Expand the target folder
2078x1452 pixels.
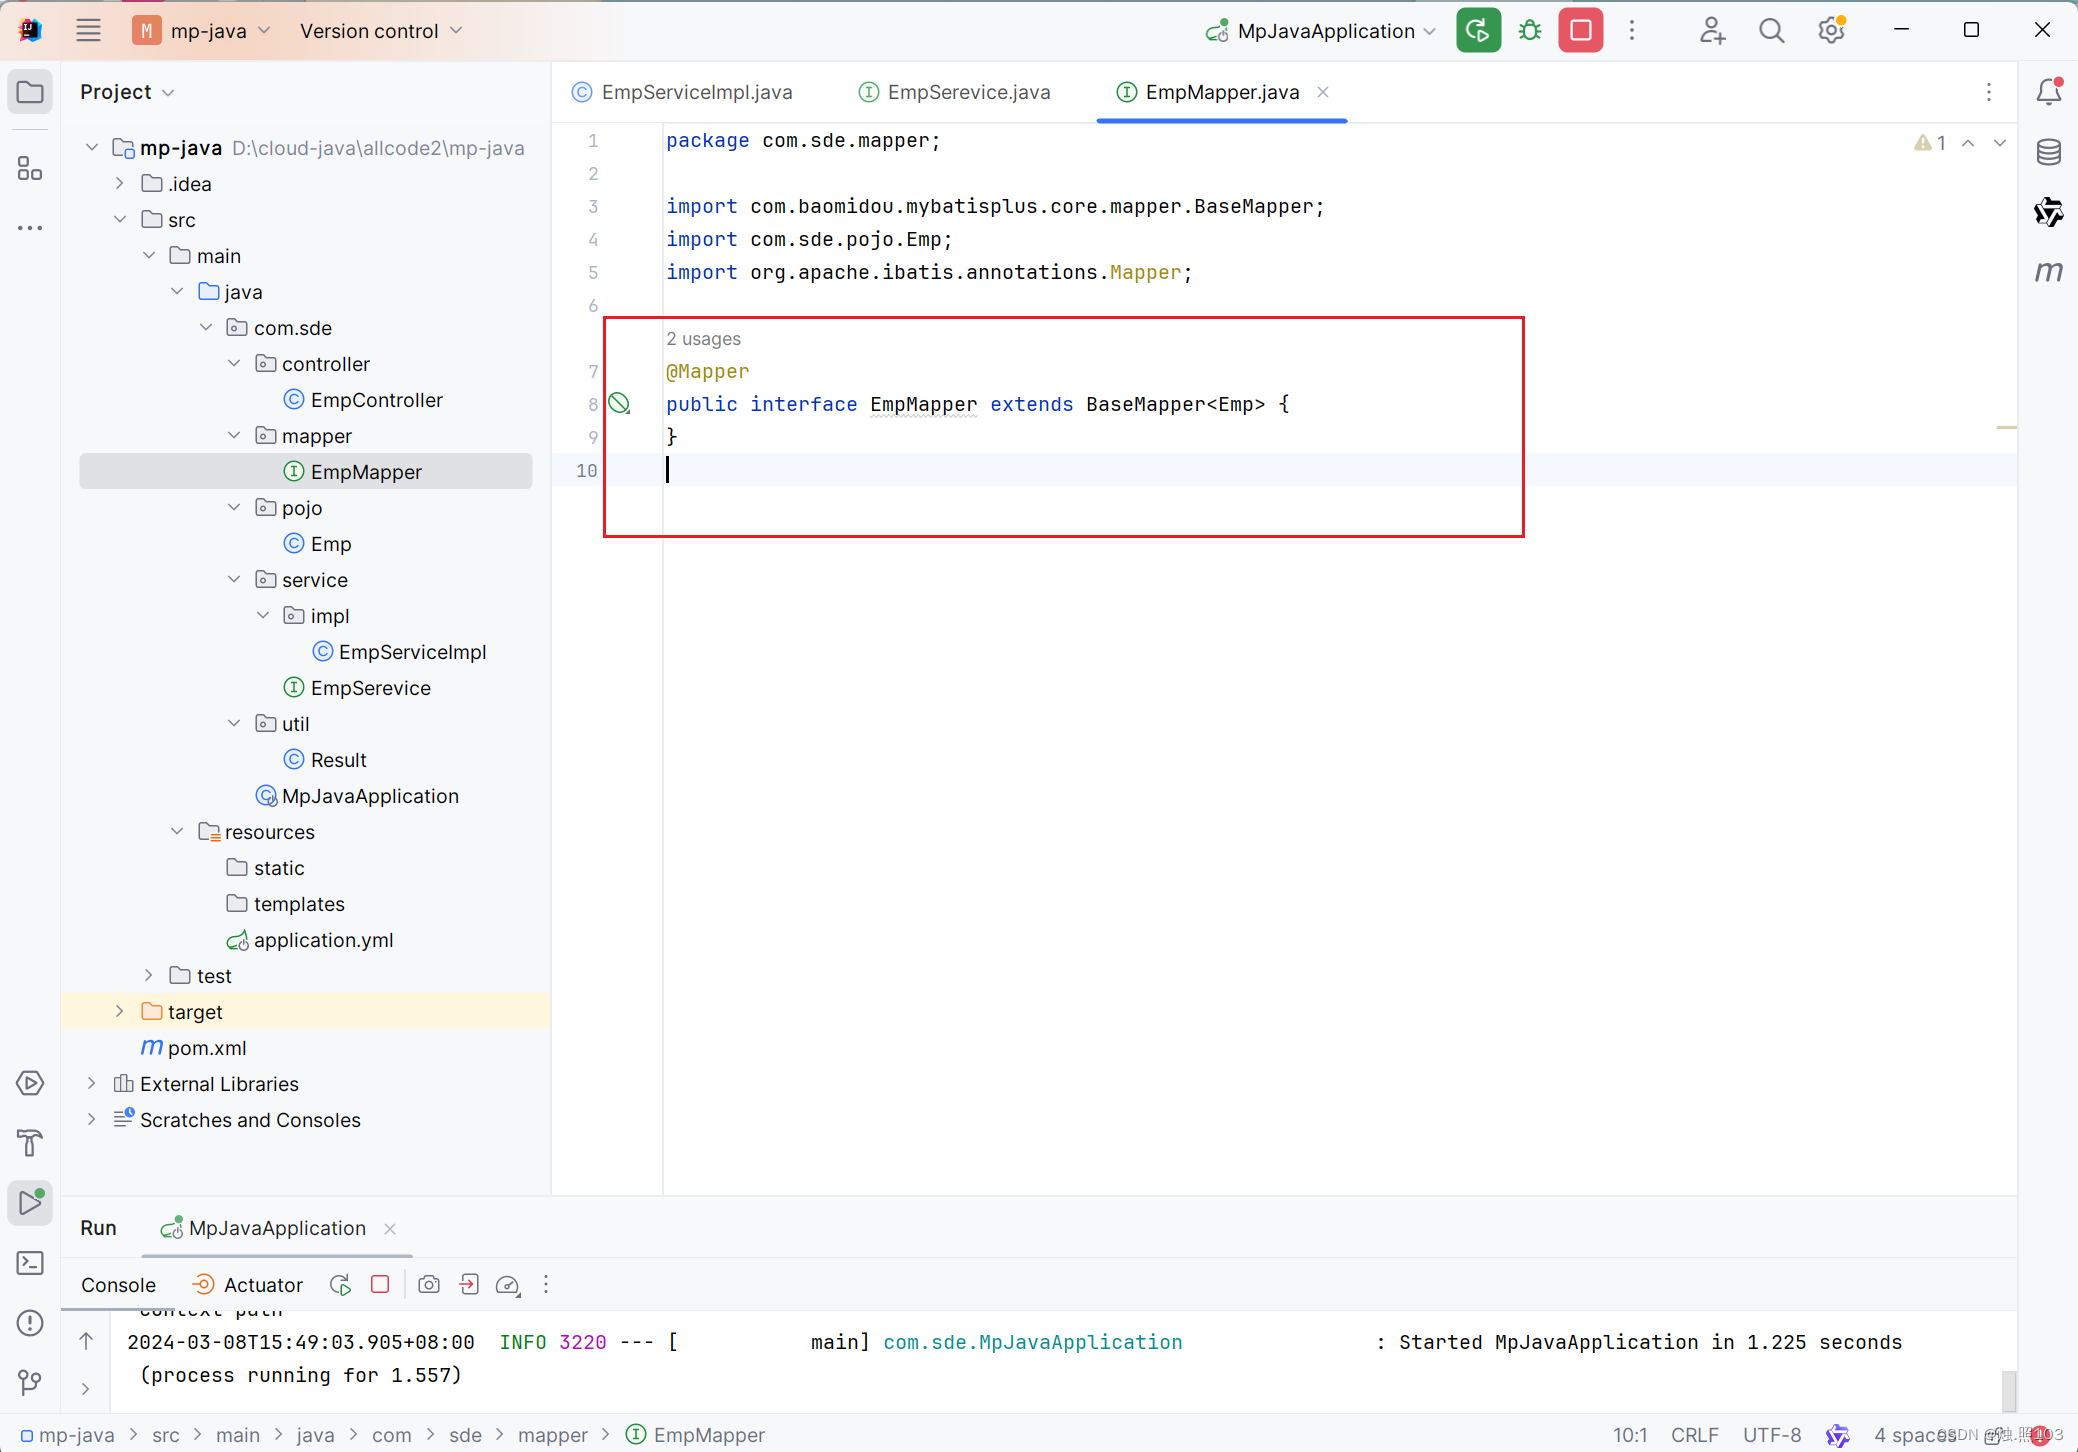(x=120, y=1012)
